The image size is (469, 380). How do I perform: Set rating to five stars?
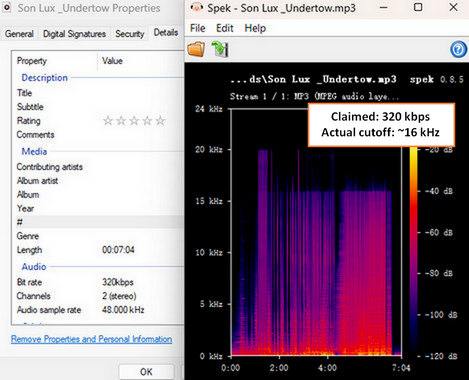(x=160, y=121)
